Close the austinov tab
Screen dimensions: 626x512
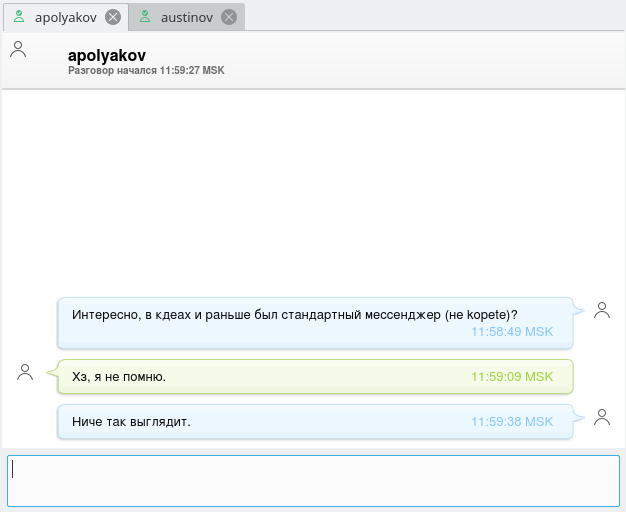[229, 17]
